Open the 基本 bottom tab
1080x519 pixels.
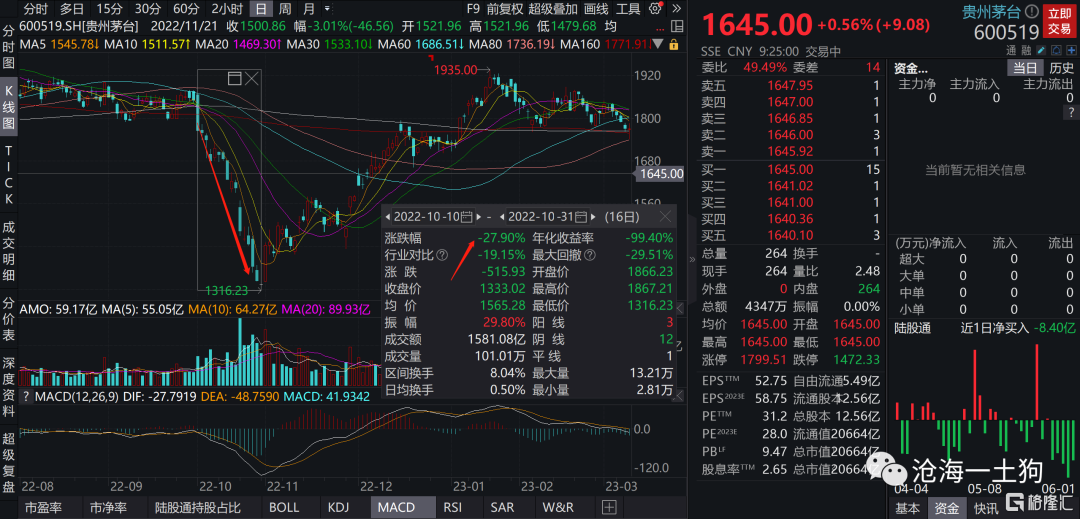[x=907, y=508]
